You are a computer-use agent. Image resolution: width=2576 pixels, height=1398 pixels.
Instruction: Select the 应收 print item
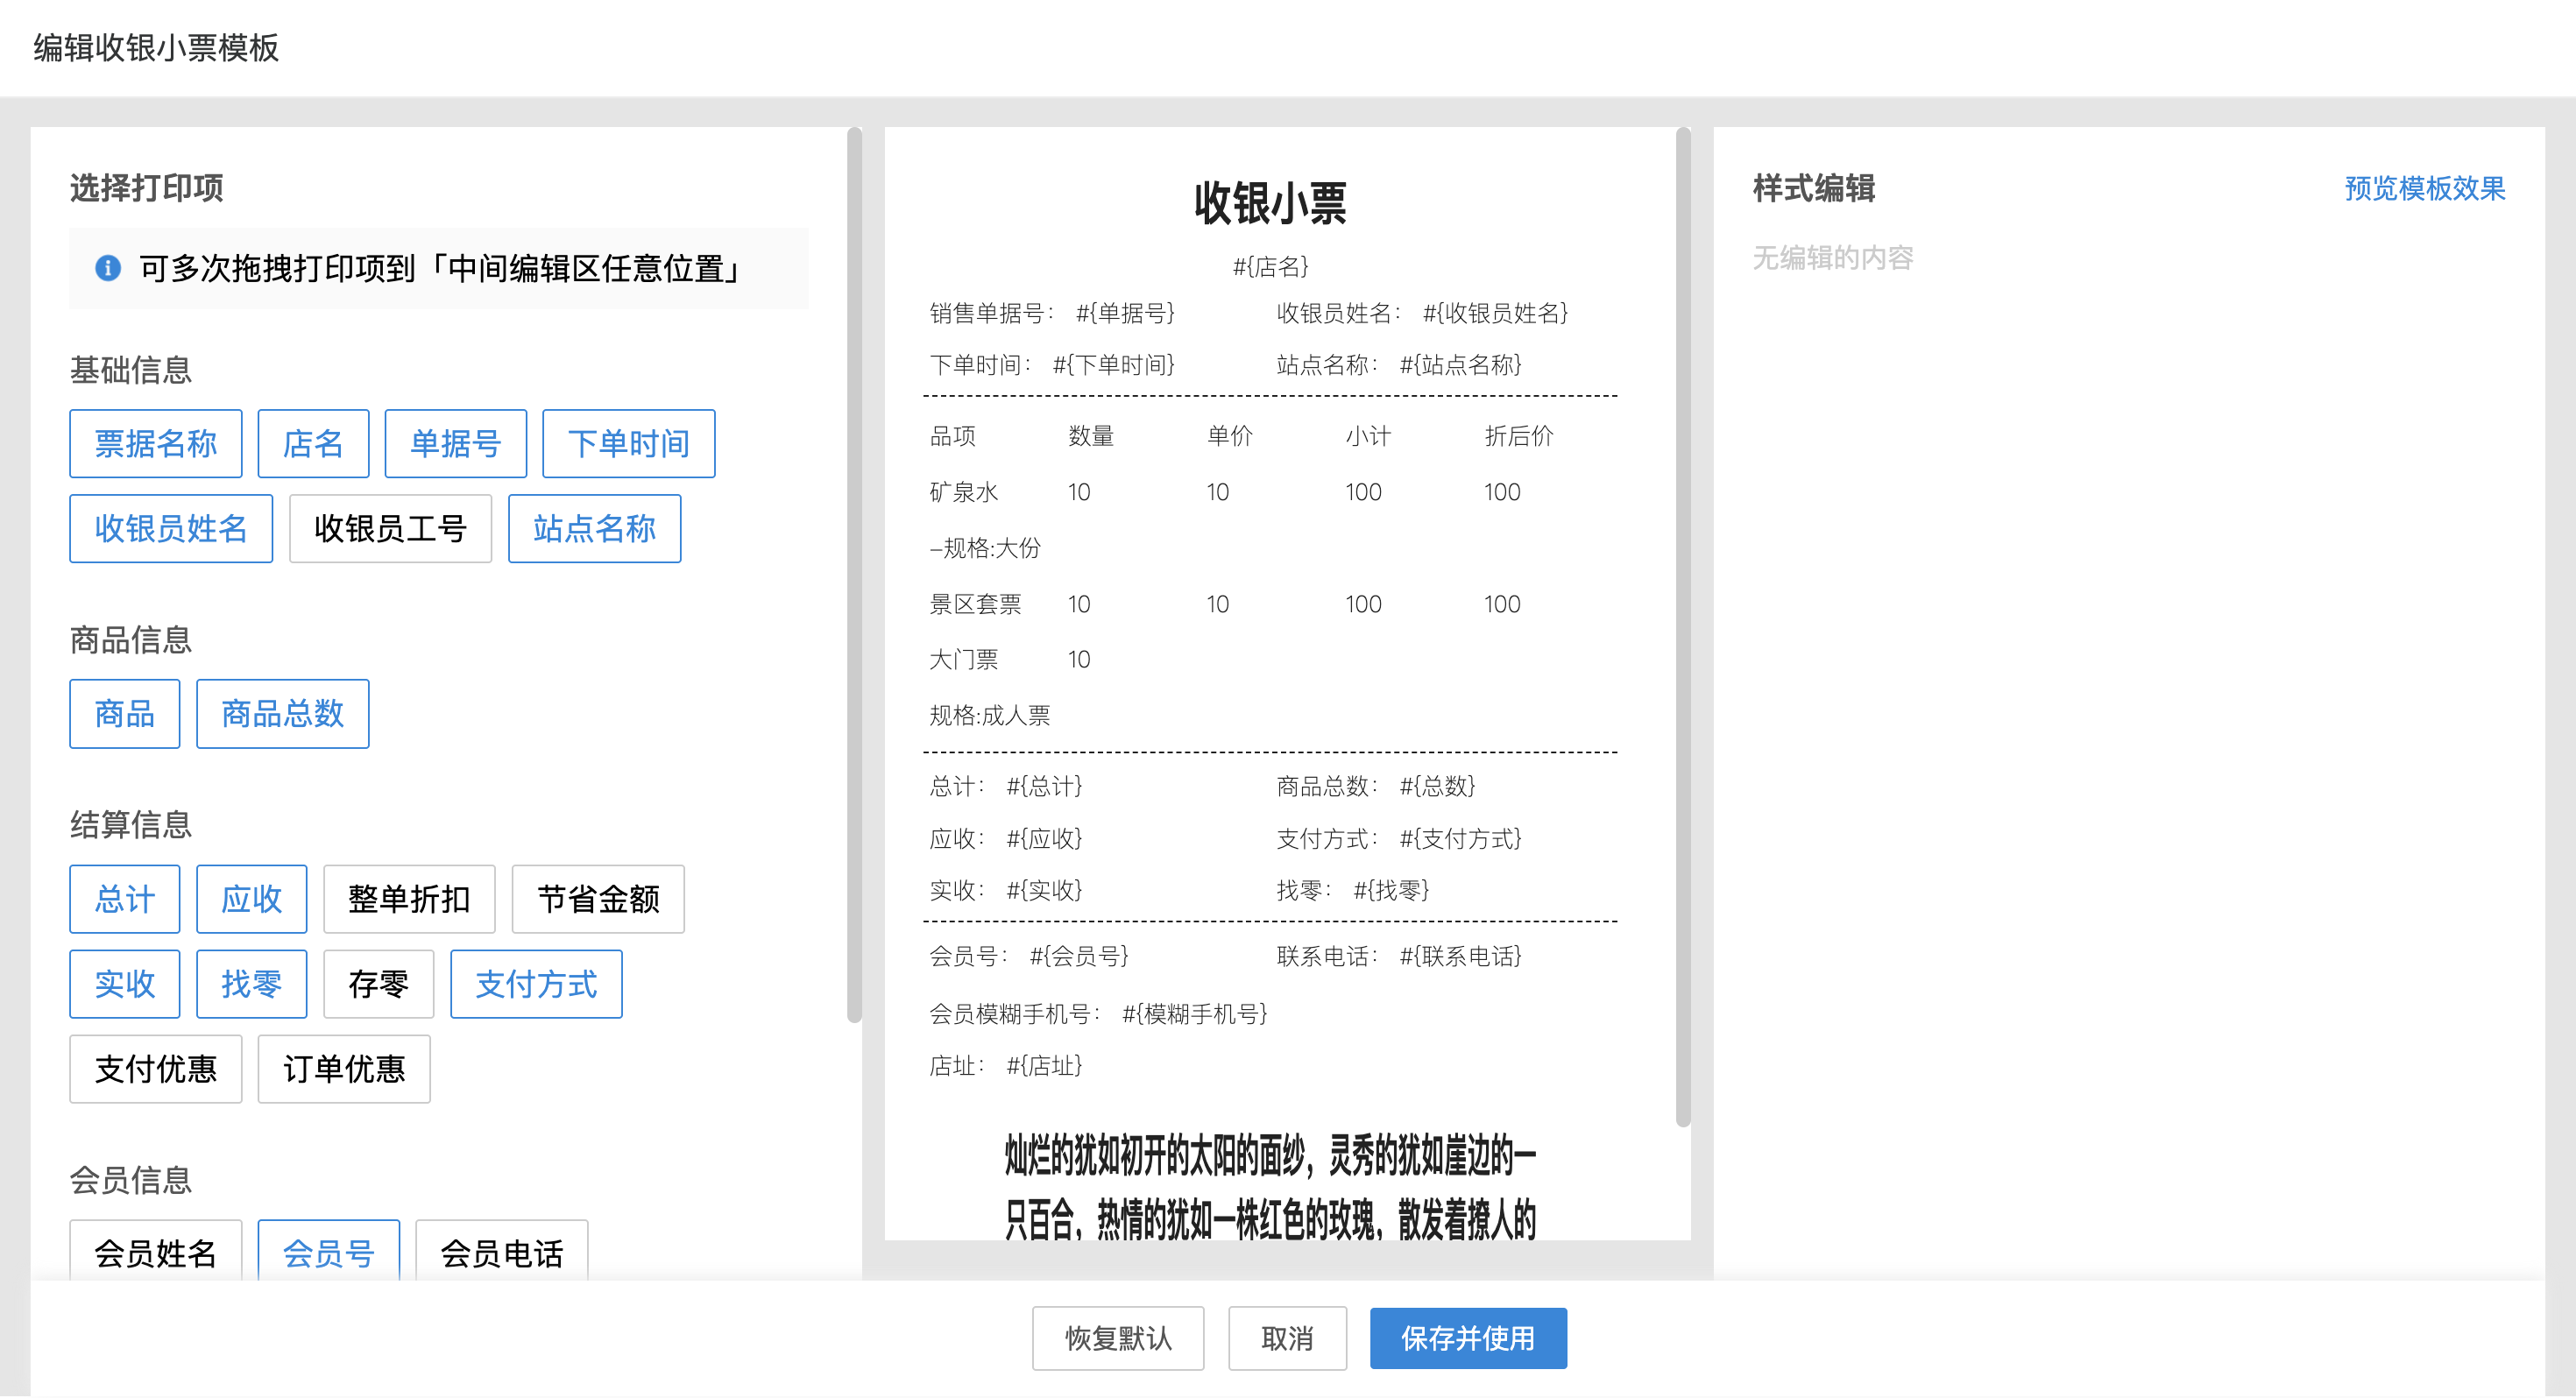(x=251, y=898)
